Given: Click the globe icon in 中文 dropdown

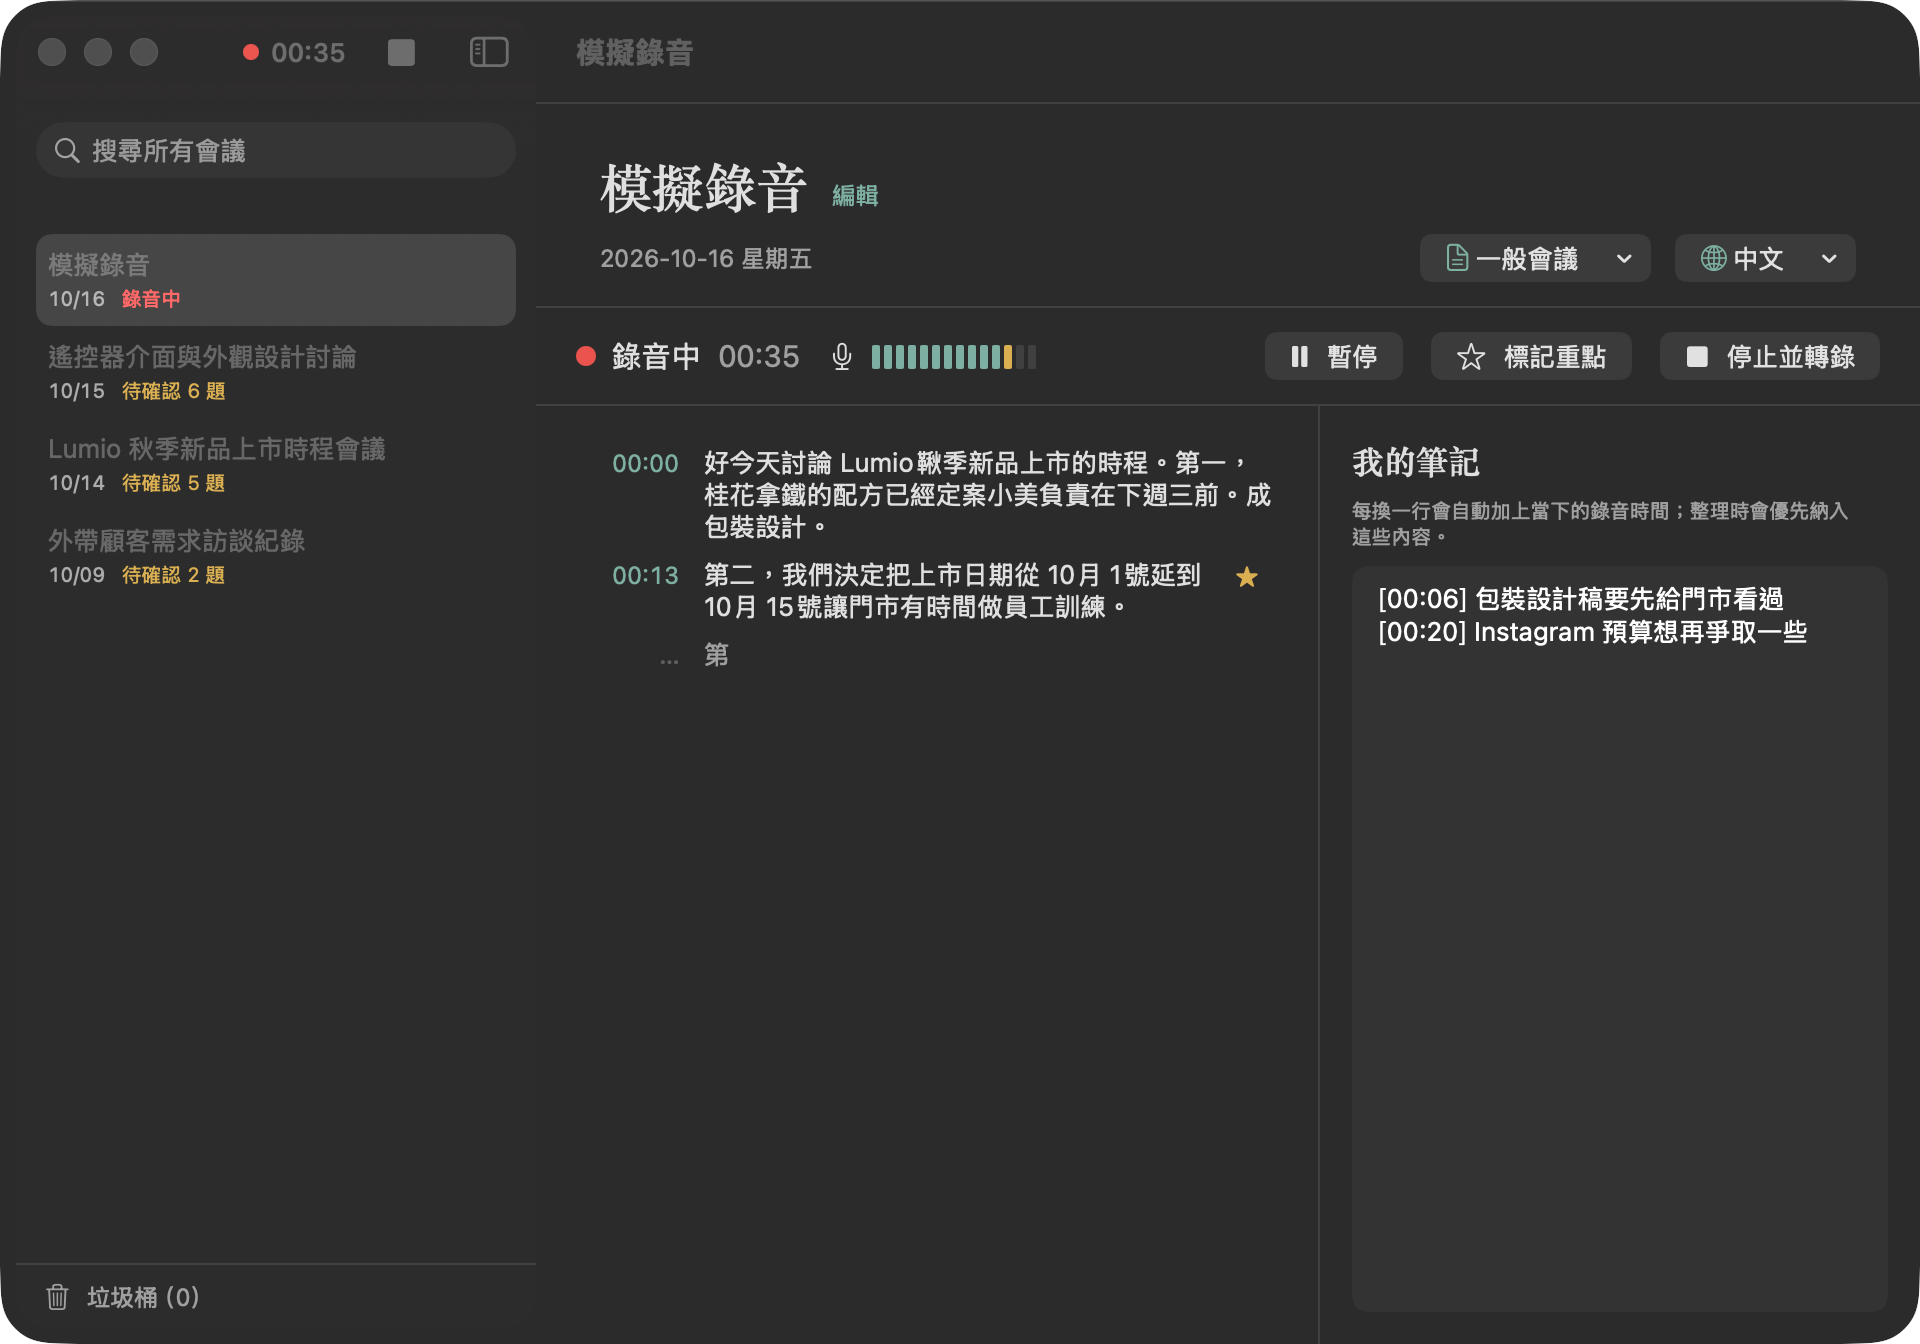Looking at the screenshot, I should (x=1713, y=258).
